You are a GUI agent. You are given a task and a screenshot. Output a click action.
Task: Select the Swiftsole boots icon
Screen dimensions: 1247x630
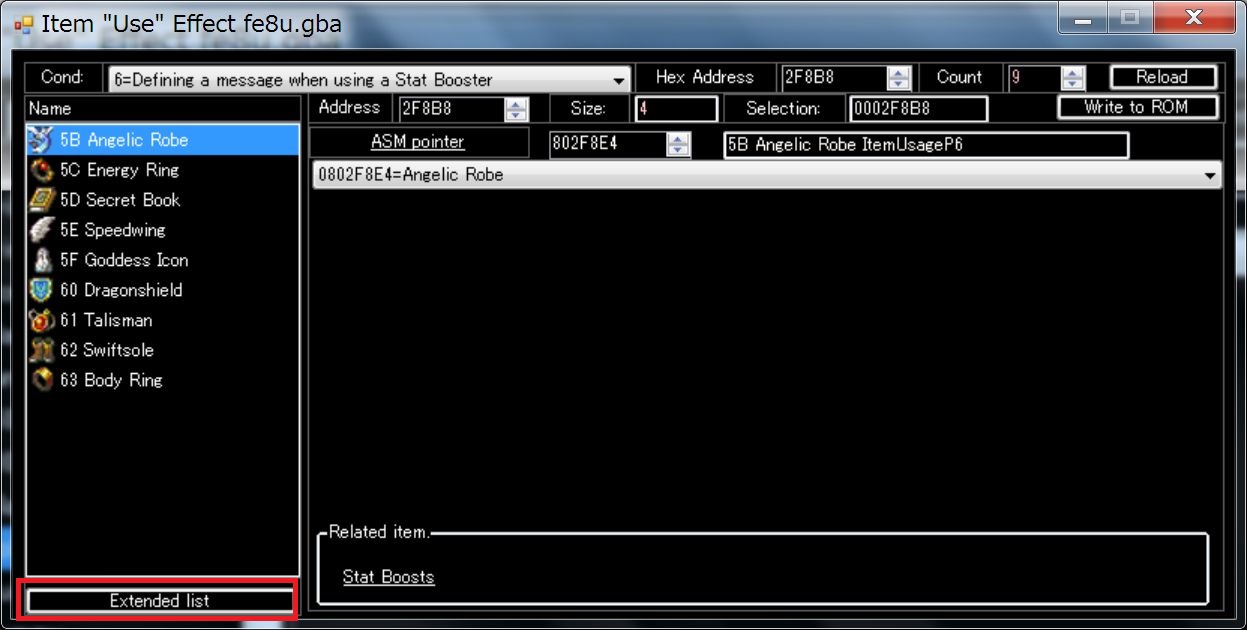(x=42, y=351)
